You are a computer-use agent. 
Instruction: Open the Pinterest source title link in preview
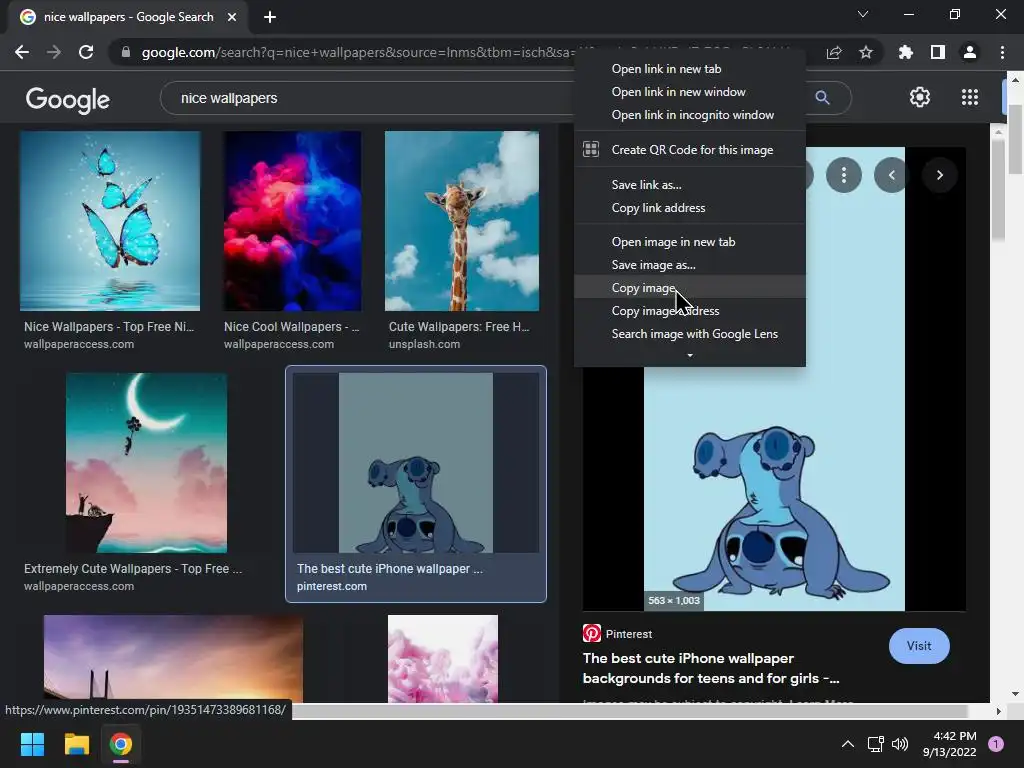(x=711, y=668)
